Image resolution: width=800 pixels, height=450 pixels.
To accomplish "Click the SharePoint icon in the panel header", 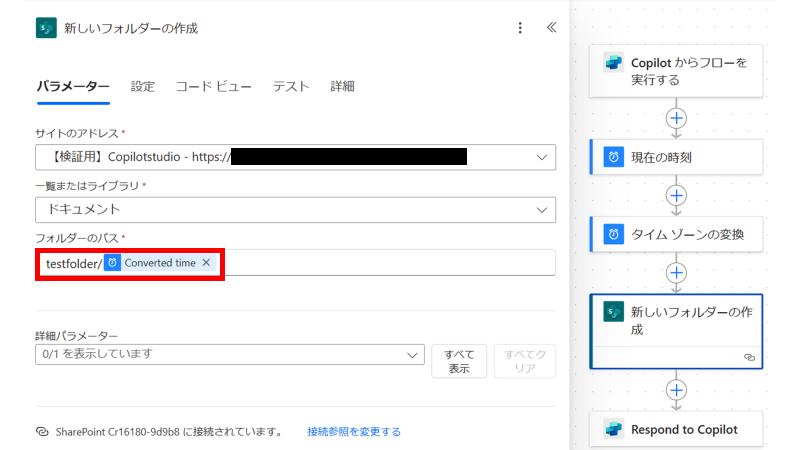I will click(x=46, y=28).
